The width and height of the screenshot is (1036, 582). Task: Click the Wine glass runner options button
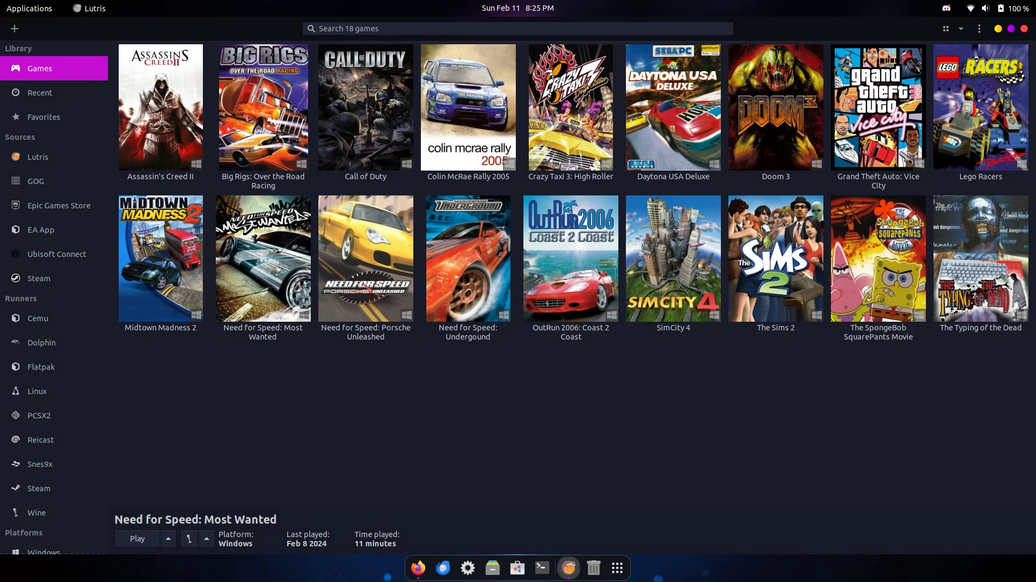[189, 539]
